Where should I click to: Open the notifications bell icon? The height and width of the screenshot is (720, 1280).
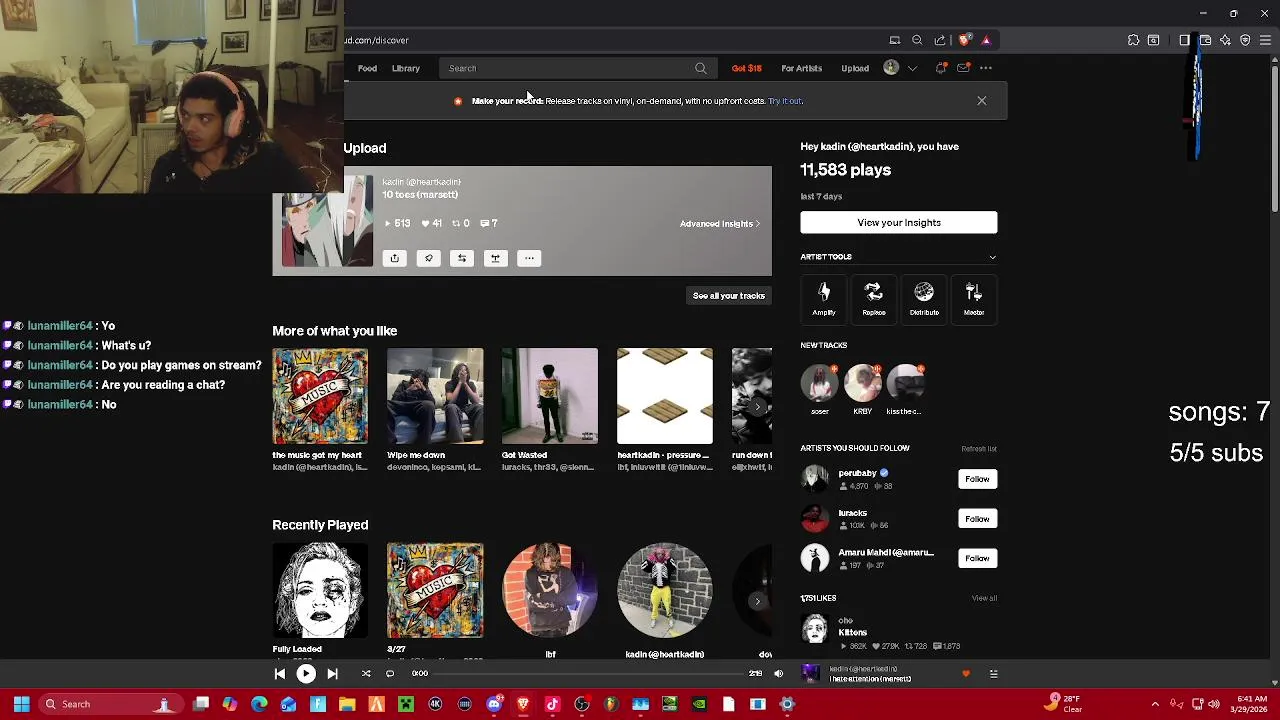(941, 68)
